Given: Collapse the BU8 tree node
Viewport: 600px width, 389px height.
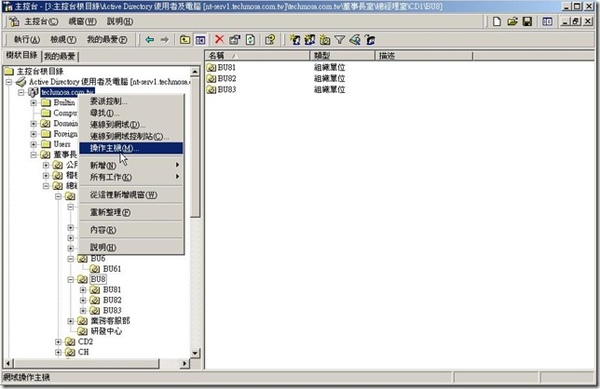Looking at the screenshot, I should tap(70, 280).
